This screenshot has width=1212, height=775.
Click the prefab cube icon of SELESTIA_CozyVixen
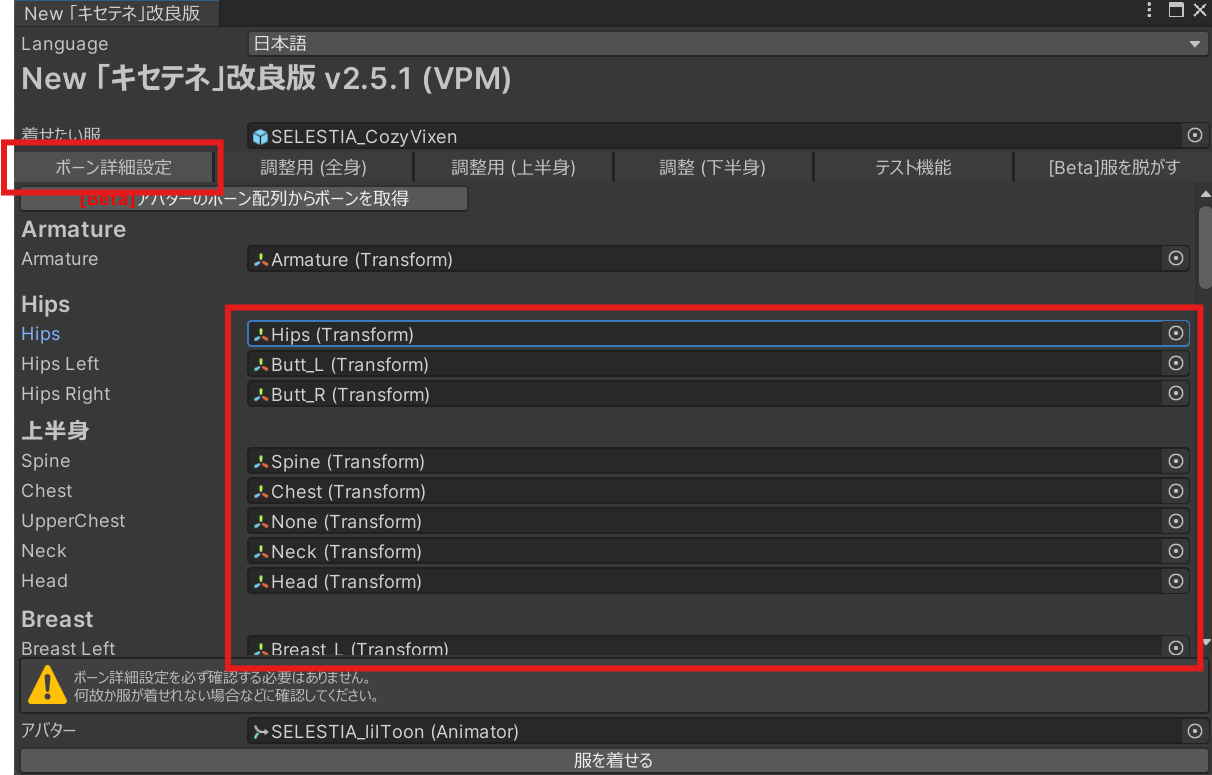click(x=260, y=136)
